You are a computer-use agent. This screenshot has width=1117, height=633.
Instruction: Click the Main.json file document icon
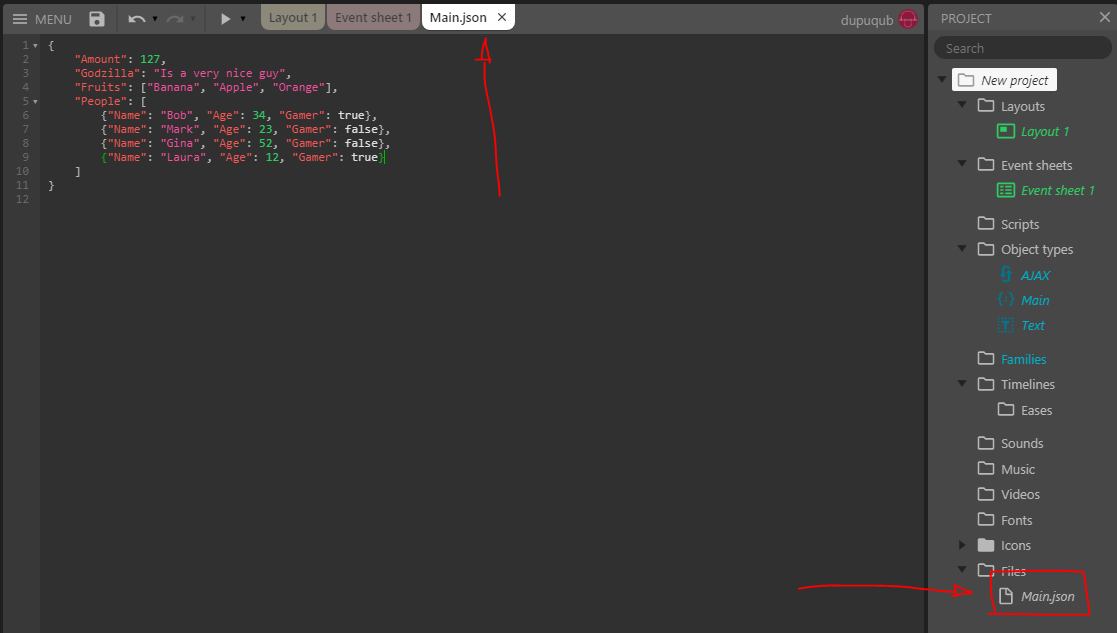[x=1006, y=596]
